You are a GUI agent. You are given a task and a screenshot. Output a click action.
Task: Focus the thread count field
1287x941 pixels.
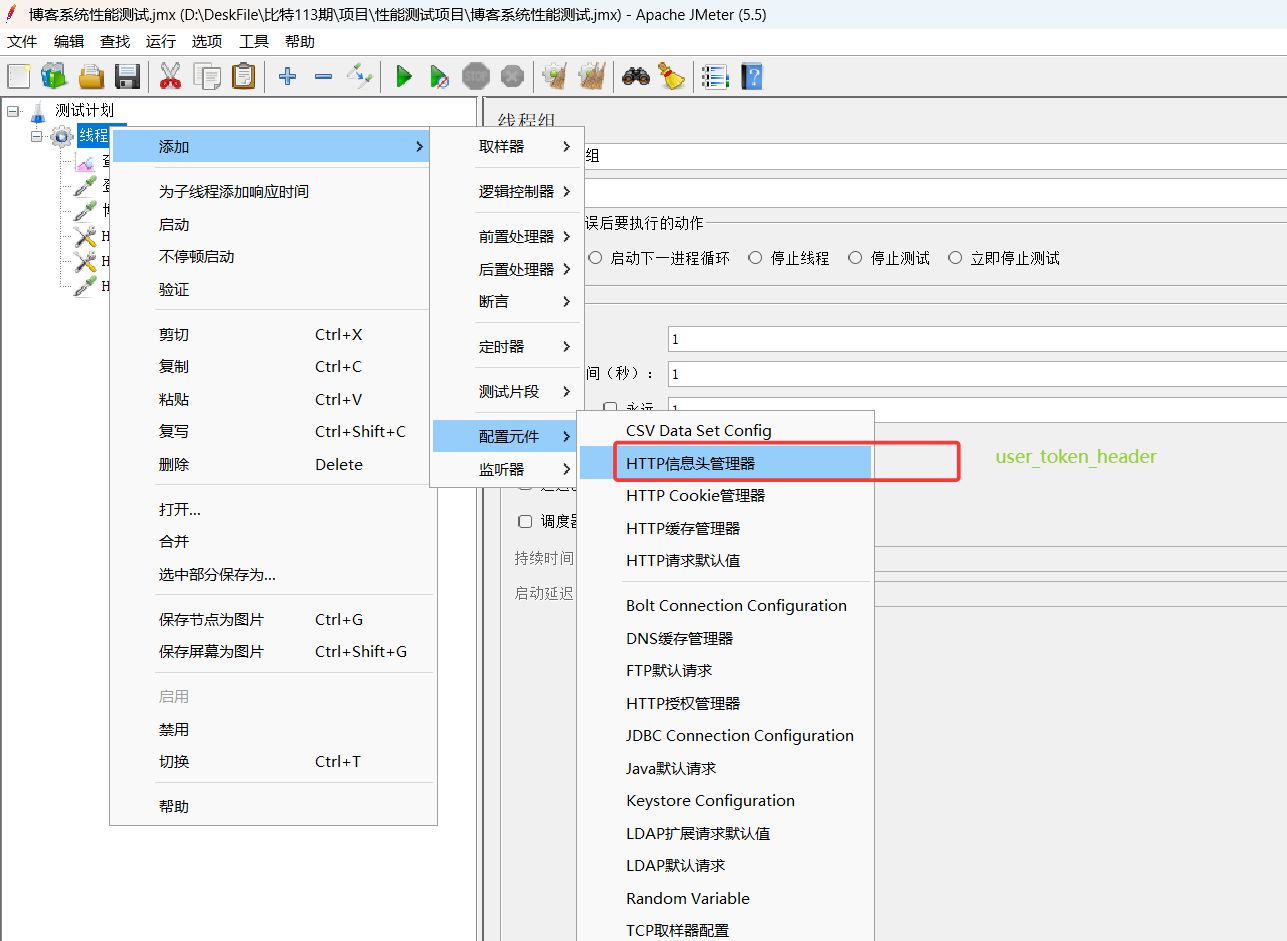pyautogui.click(x=977, y=339)
